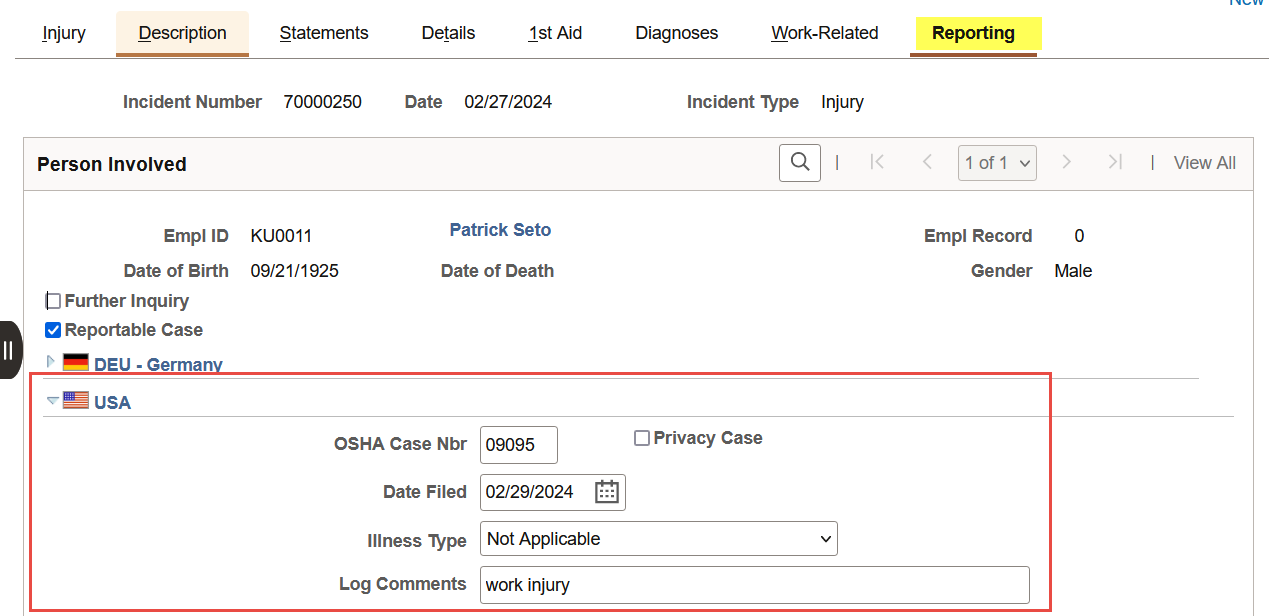
Task: Click the previous row arrow
Action: [927, 163]
